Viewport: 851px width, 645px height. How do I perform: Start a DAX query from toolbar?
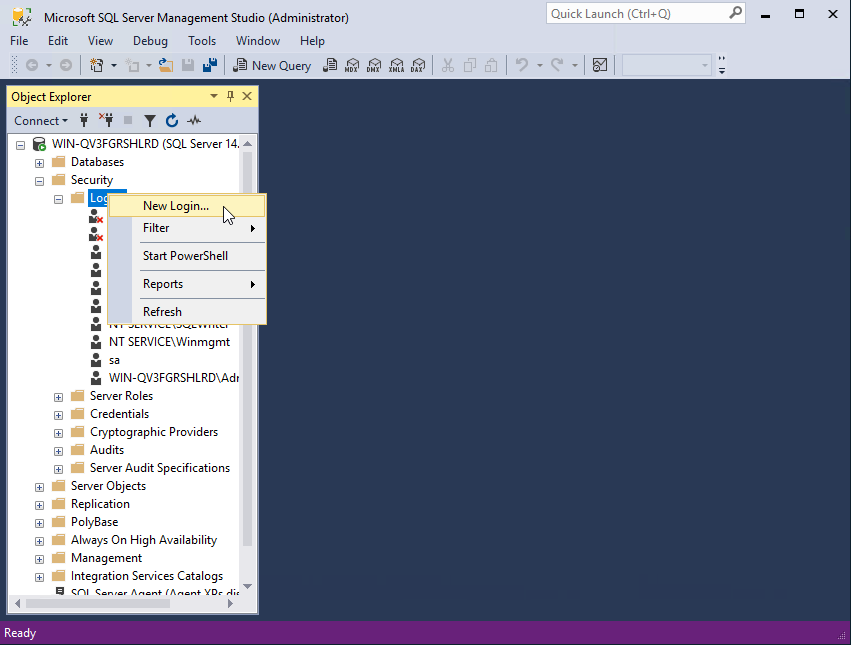(418, 66)
